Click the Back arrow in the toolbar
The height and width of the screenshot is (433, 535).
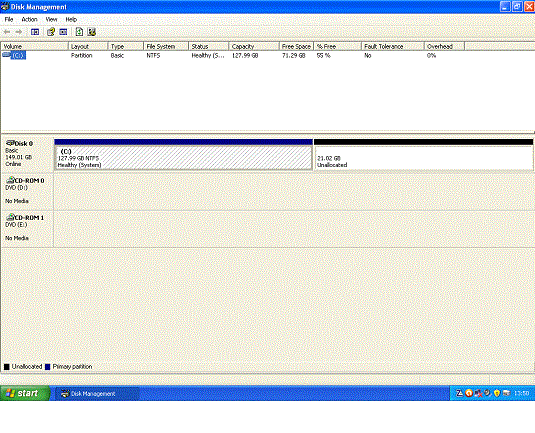pos(6,32)
